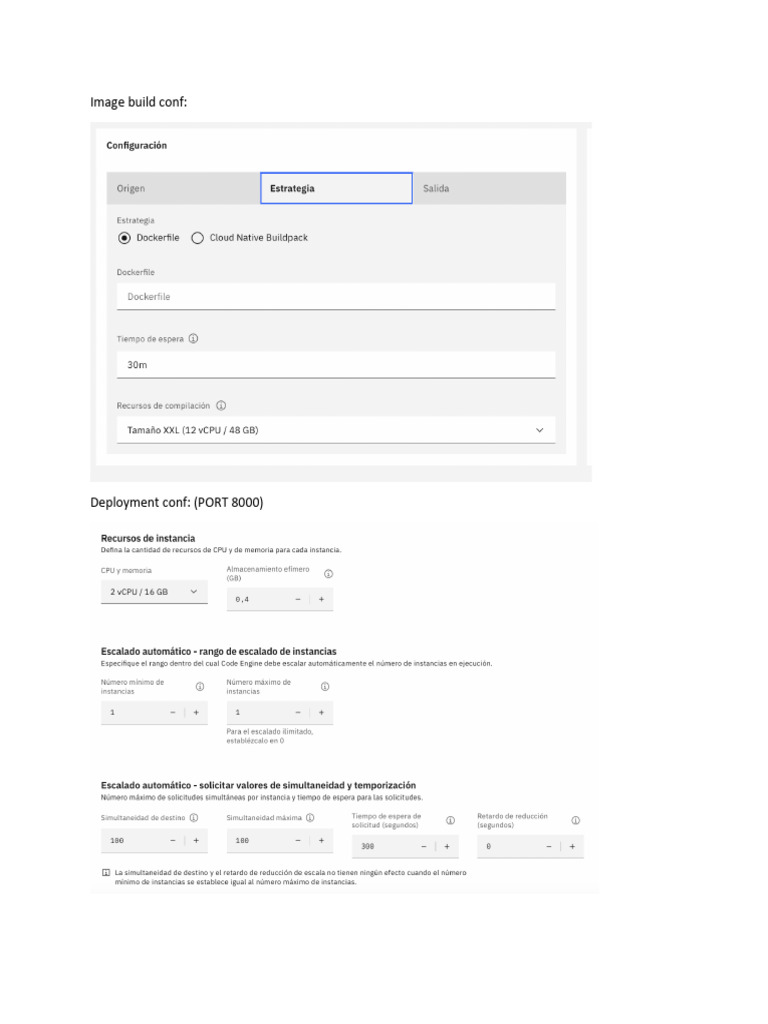Open the Recursos de compilación size dropdown

point(336,430)
